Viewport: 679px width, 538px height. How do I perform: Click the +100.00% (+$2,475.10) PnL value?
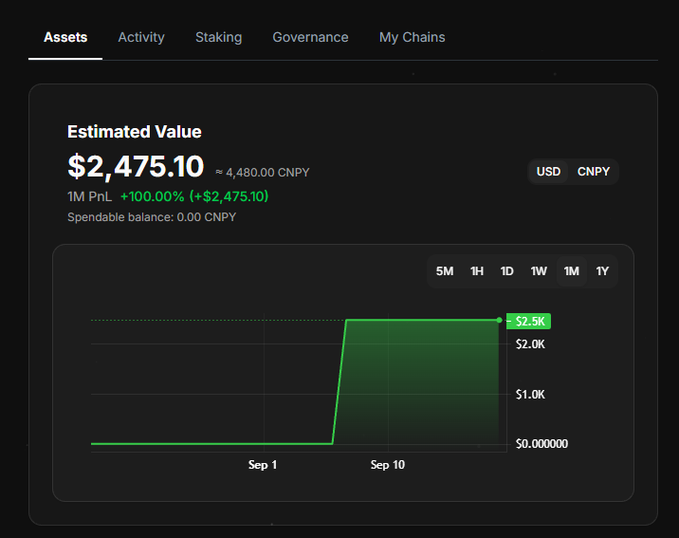click(194, 197)
